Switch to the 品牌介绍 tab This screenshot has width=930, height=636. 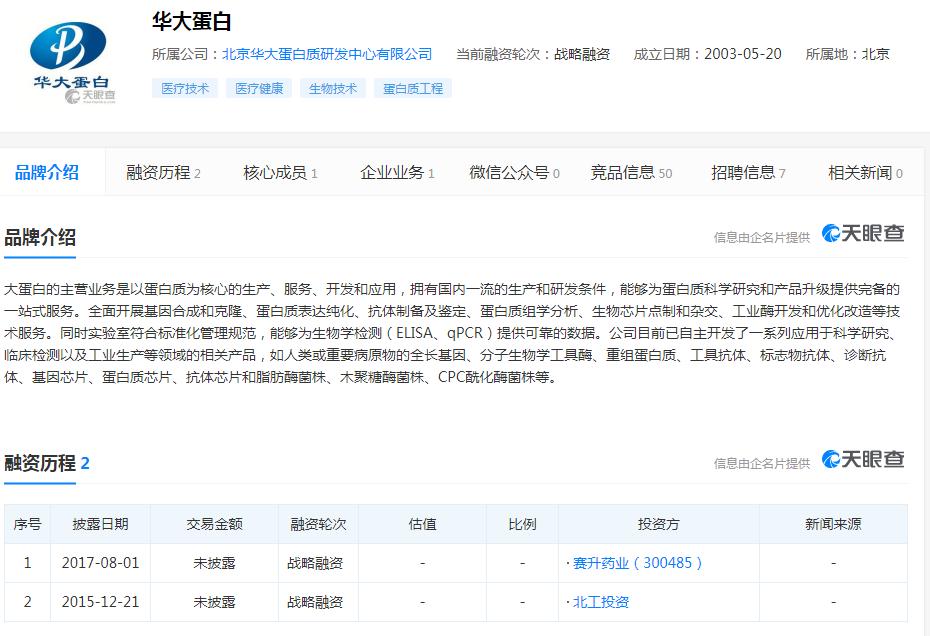point(46,172)
